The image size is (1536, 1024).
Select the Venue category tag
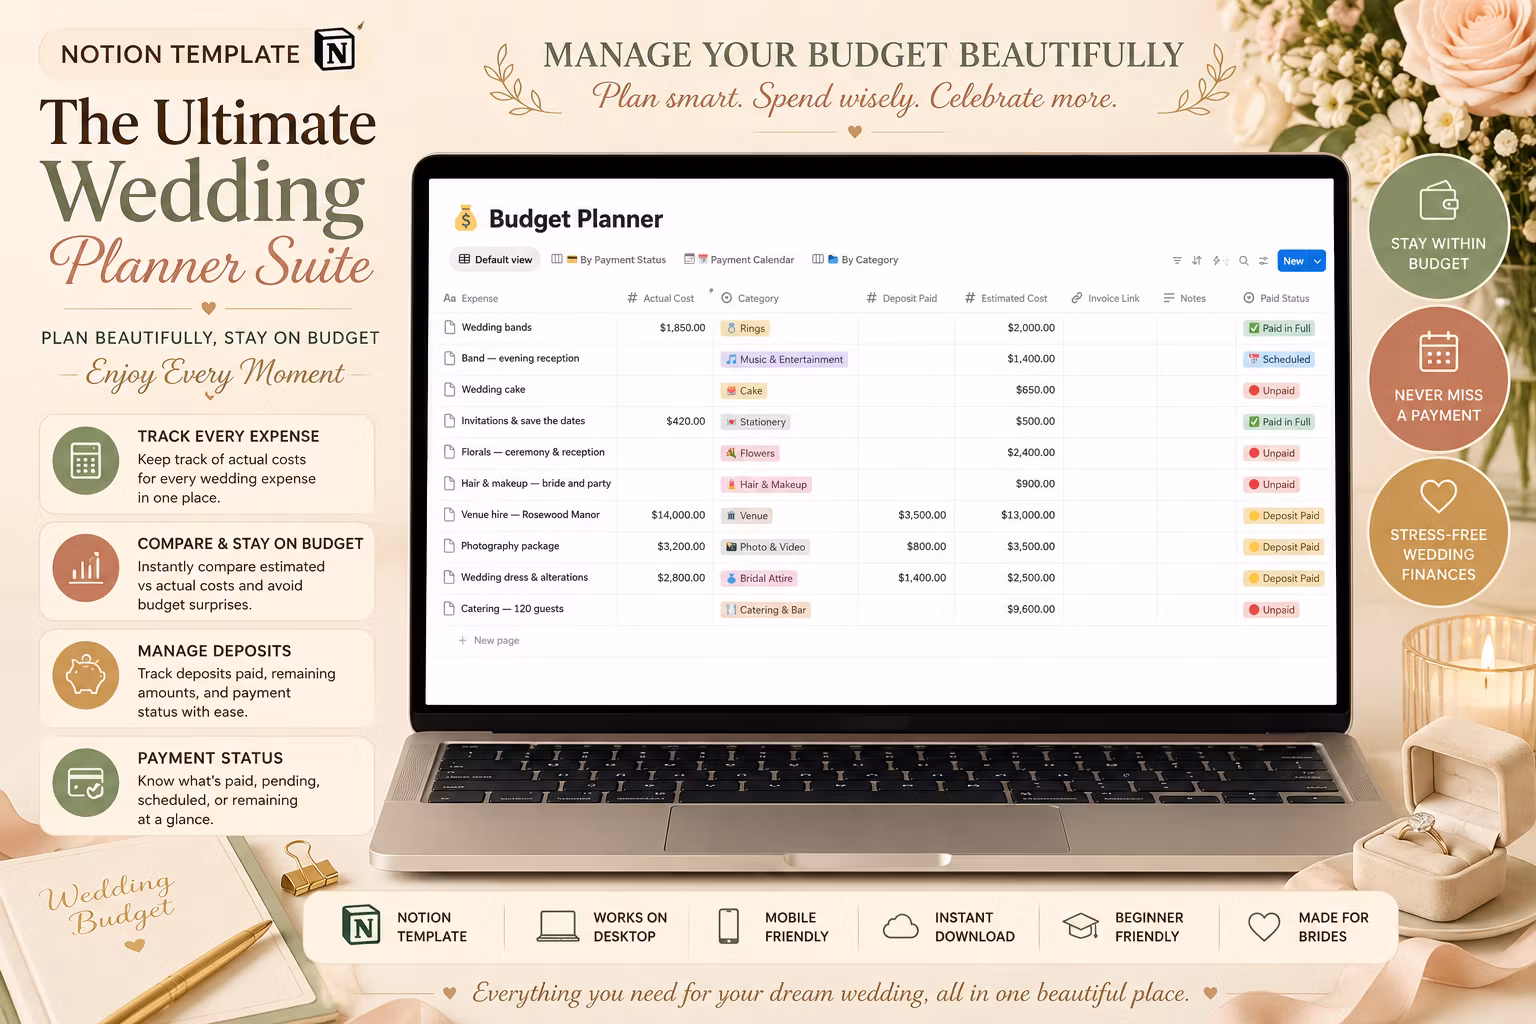(x=748, y=516)
